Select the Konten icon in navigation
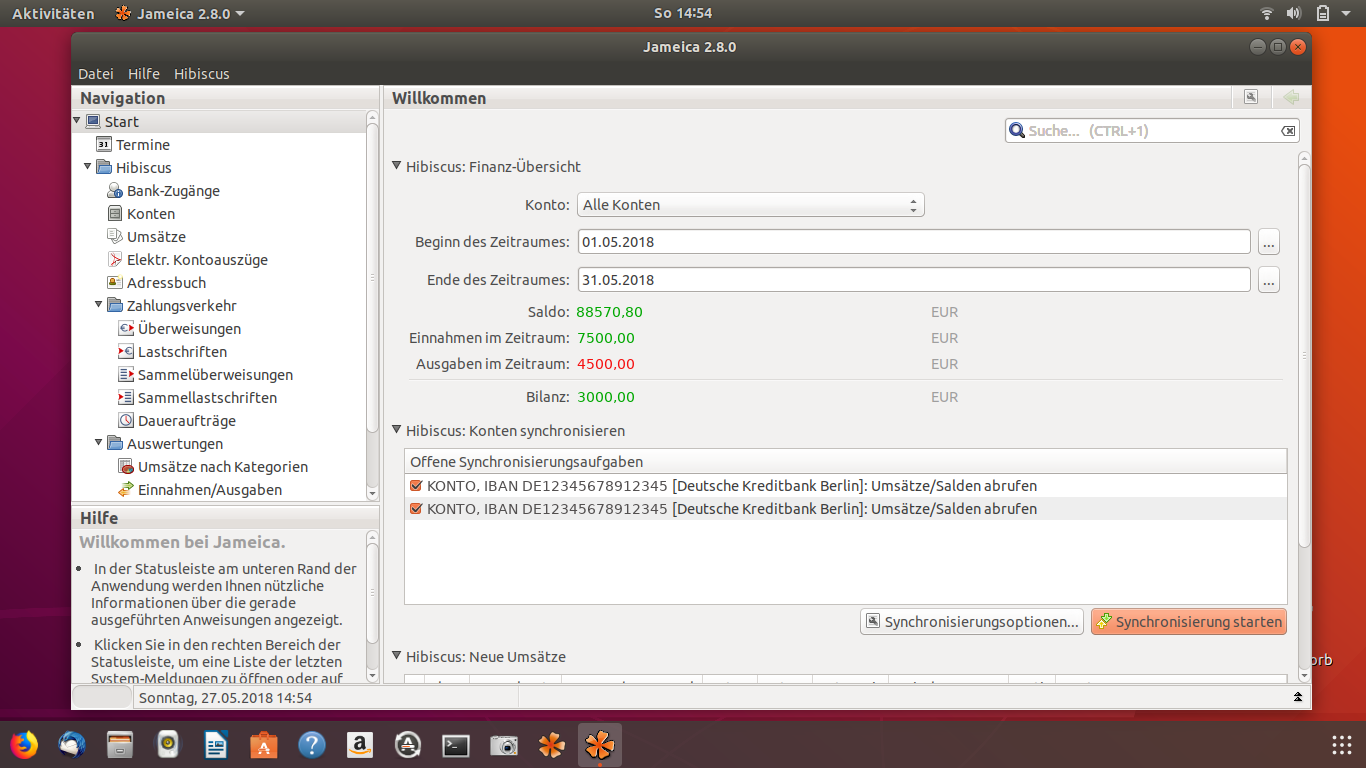The height and width of the screenshot is (768, 1366). click(114, 214)
